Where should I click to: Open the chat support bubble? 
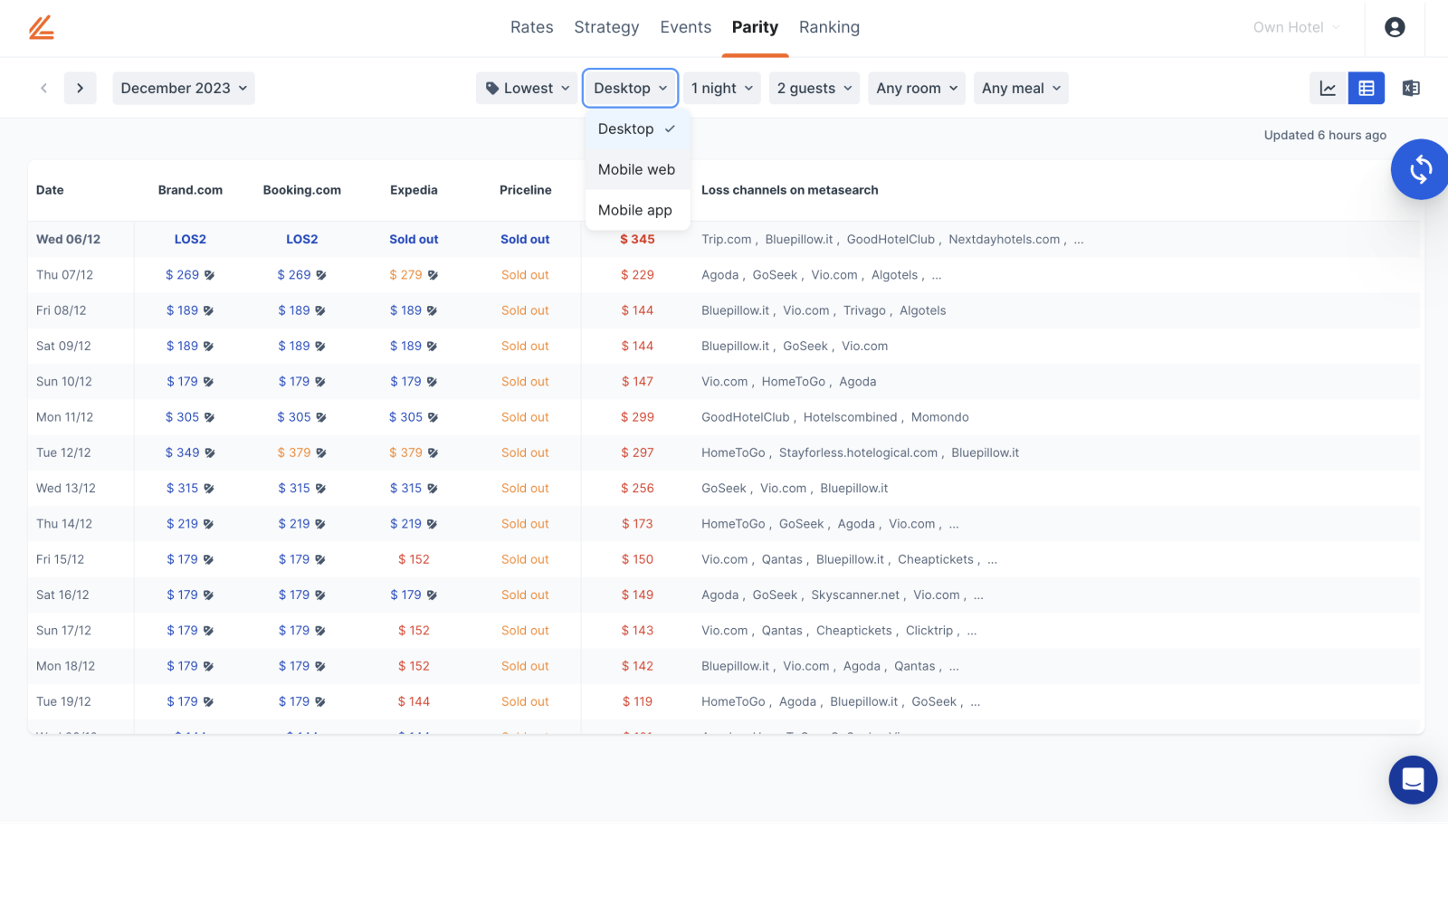point(1413,780)
